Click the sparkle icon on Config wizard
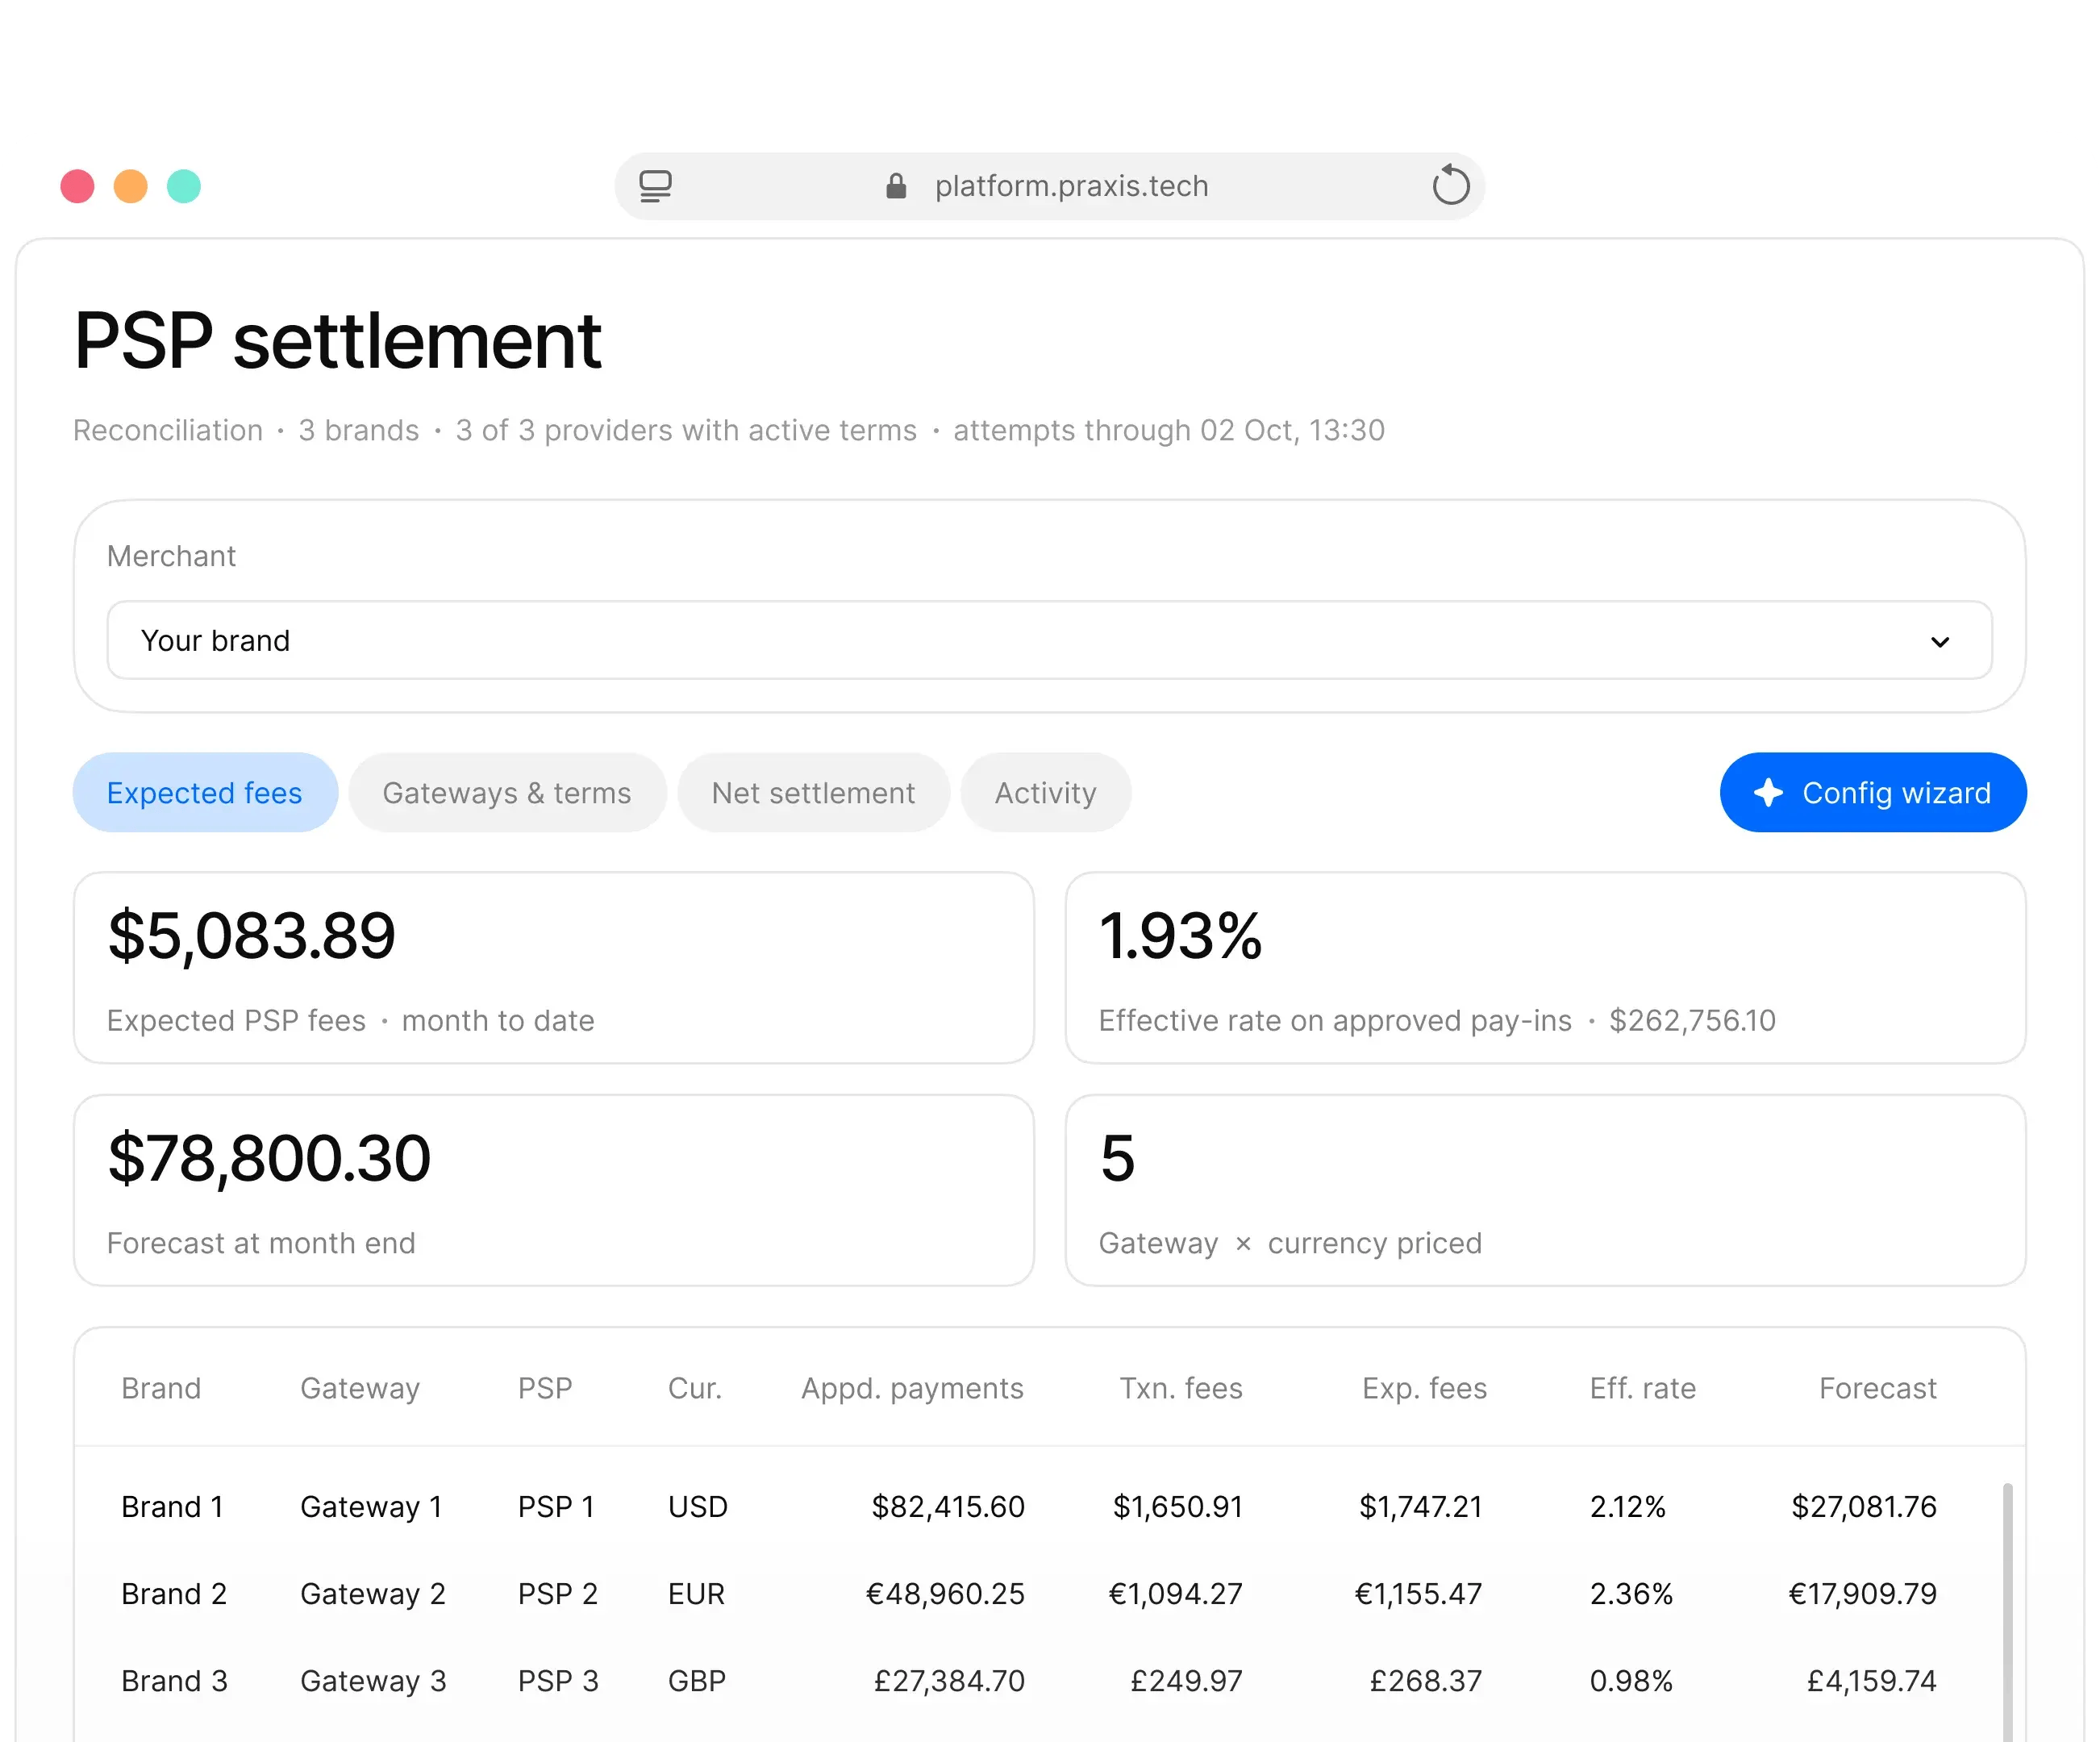2100x1742 pixels. click(x=1768, y=792)
